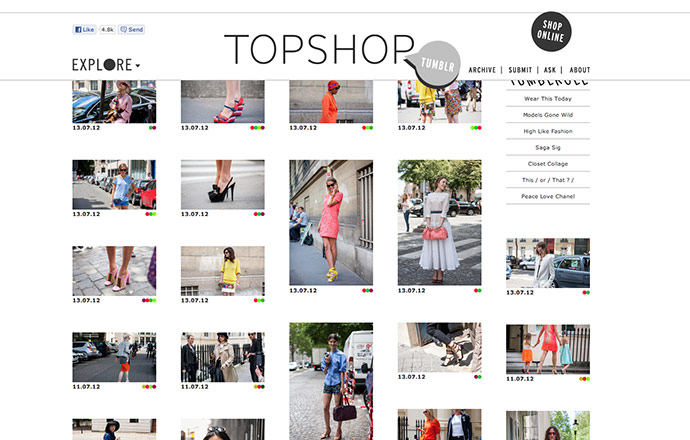Open the Submit menu item
690x440 pixels.
(520, 70)
